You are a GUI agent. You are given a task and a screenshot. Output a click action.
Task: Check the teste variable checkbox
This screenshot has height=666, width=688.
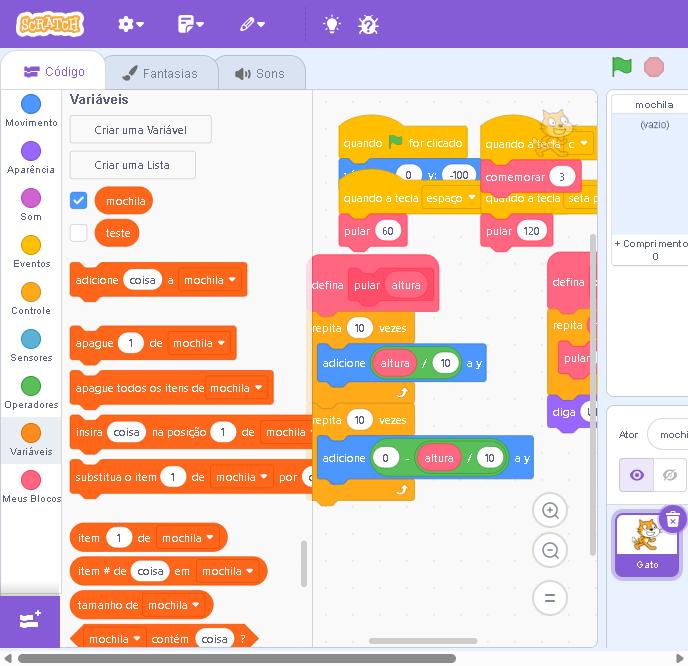tap(79, 233)
